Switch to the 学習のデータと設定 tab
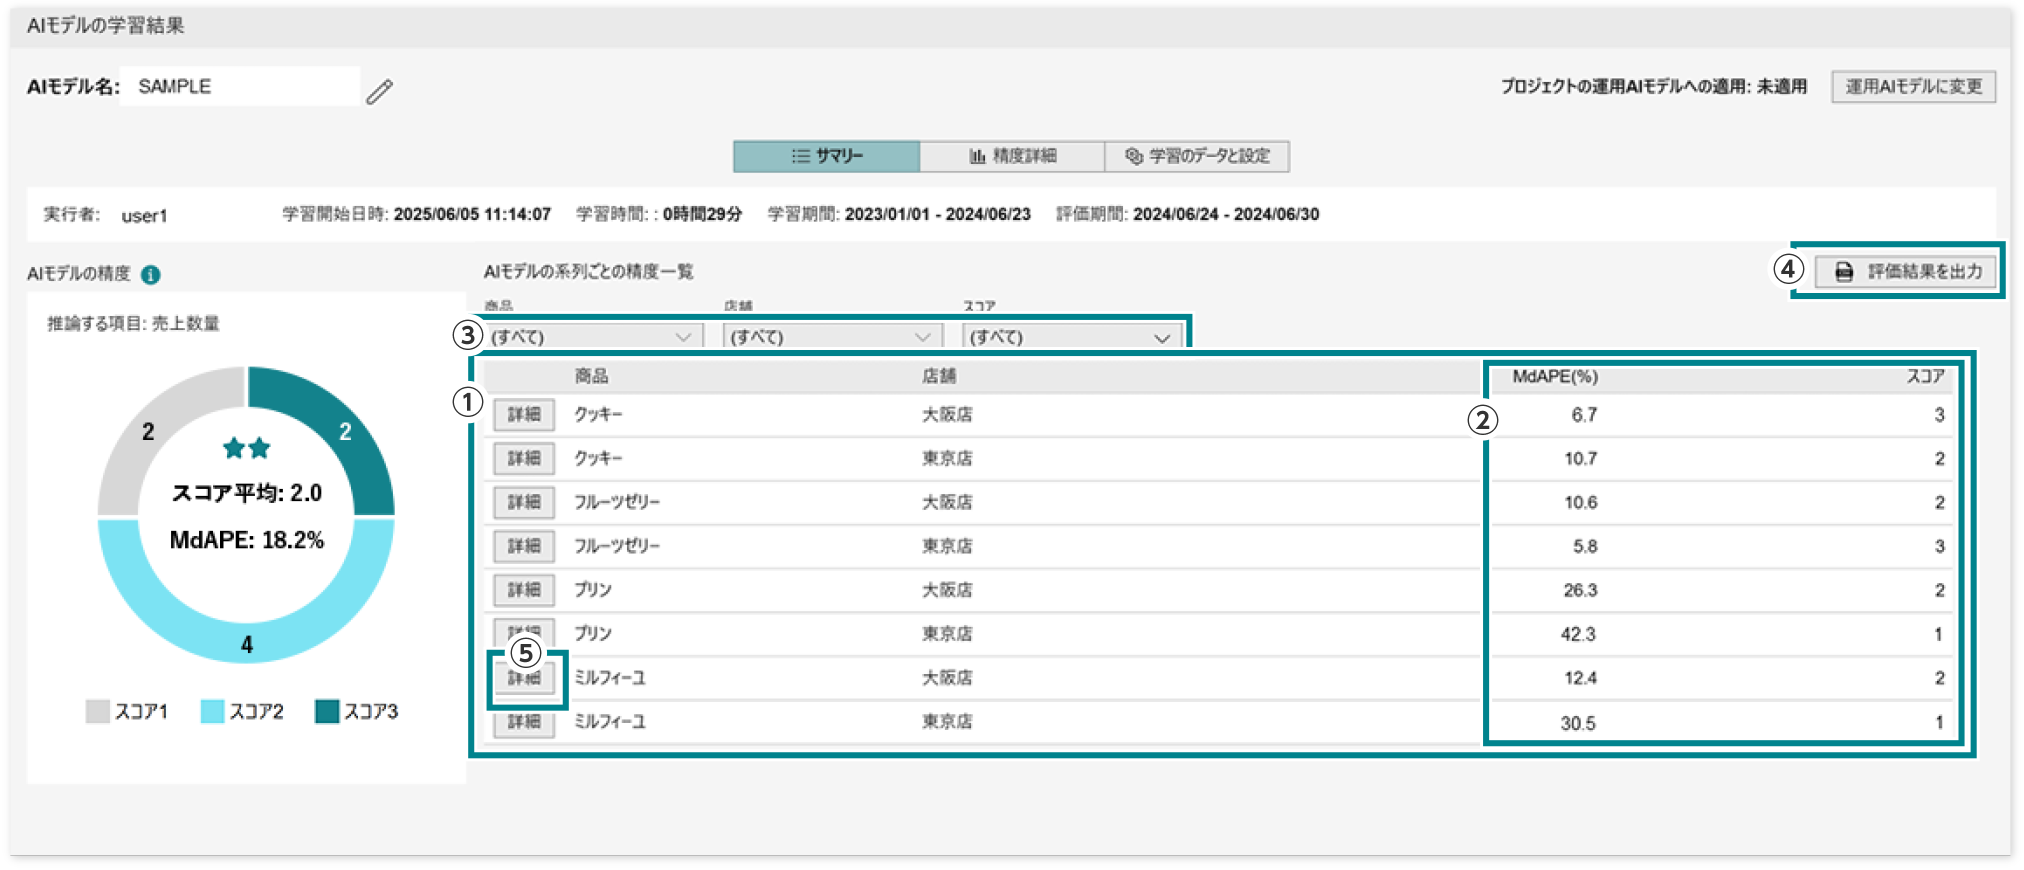This screenshot has width=2024, height=870. (x=1197, y=156)
